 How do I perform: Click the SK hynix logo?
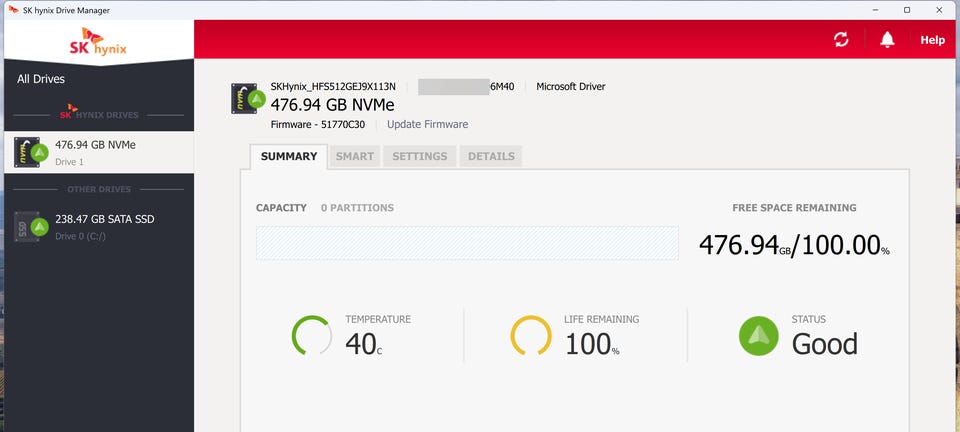point(98,42)
